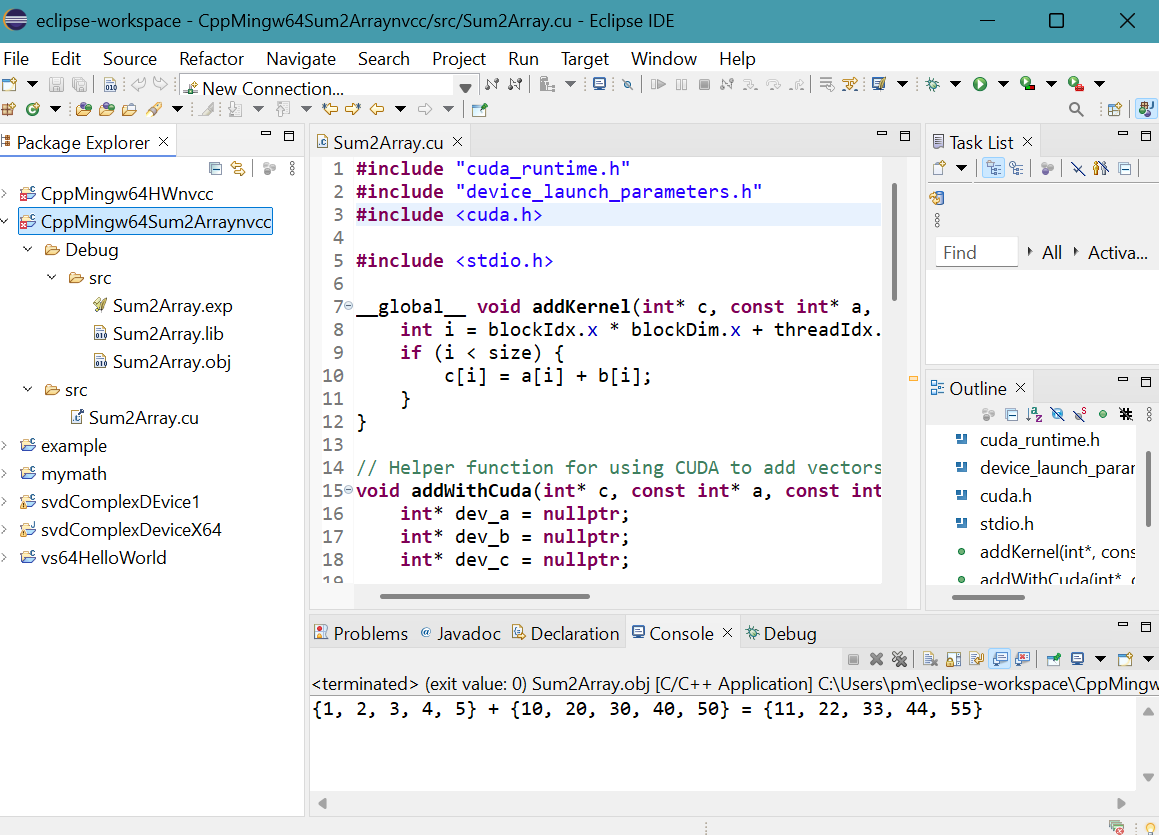The height and width of the screenshot is (835, 1159).
Task: Select Sum2Array.obj file in Debug src
Action: tap(163, 362)
